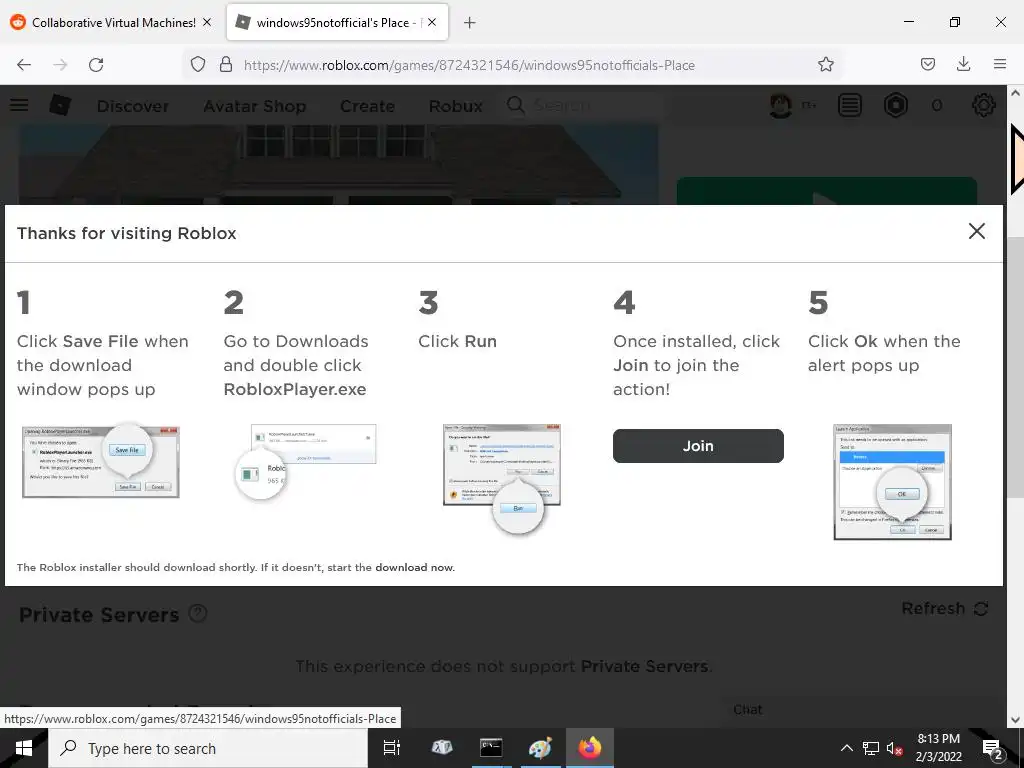Viewport: 1024px width, 768px height.
Task: Open Windows Task View
Action: tap(391, 748)
